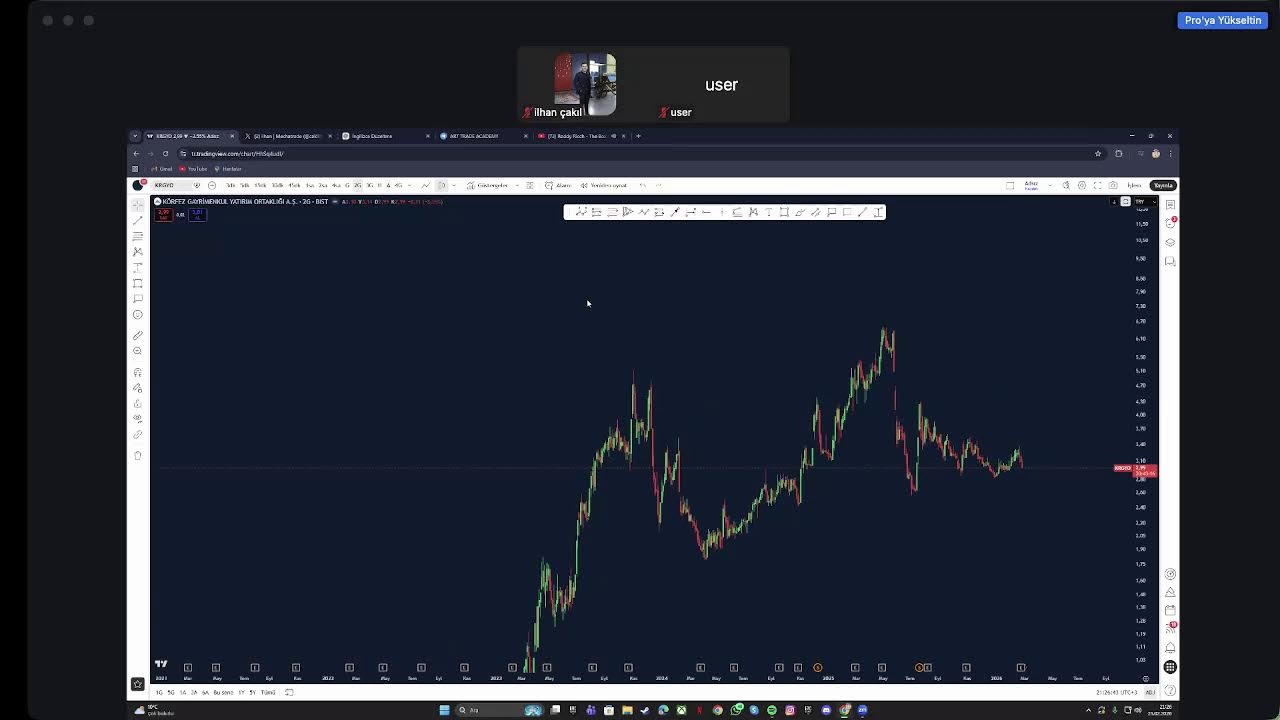Click the camera snapshot icon
The image size is (1280, 720).
1113,185
